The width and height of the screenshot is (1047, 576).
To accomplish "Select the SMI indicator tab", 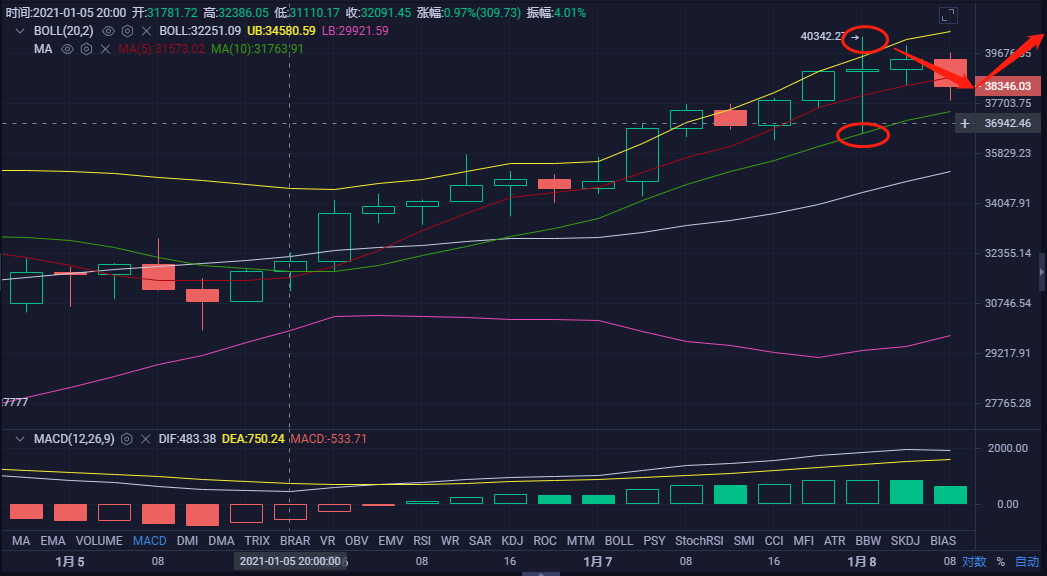I will pyautogui.click(x=744, y=541).
